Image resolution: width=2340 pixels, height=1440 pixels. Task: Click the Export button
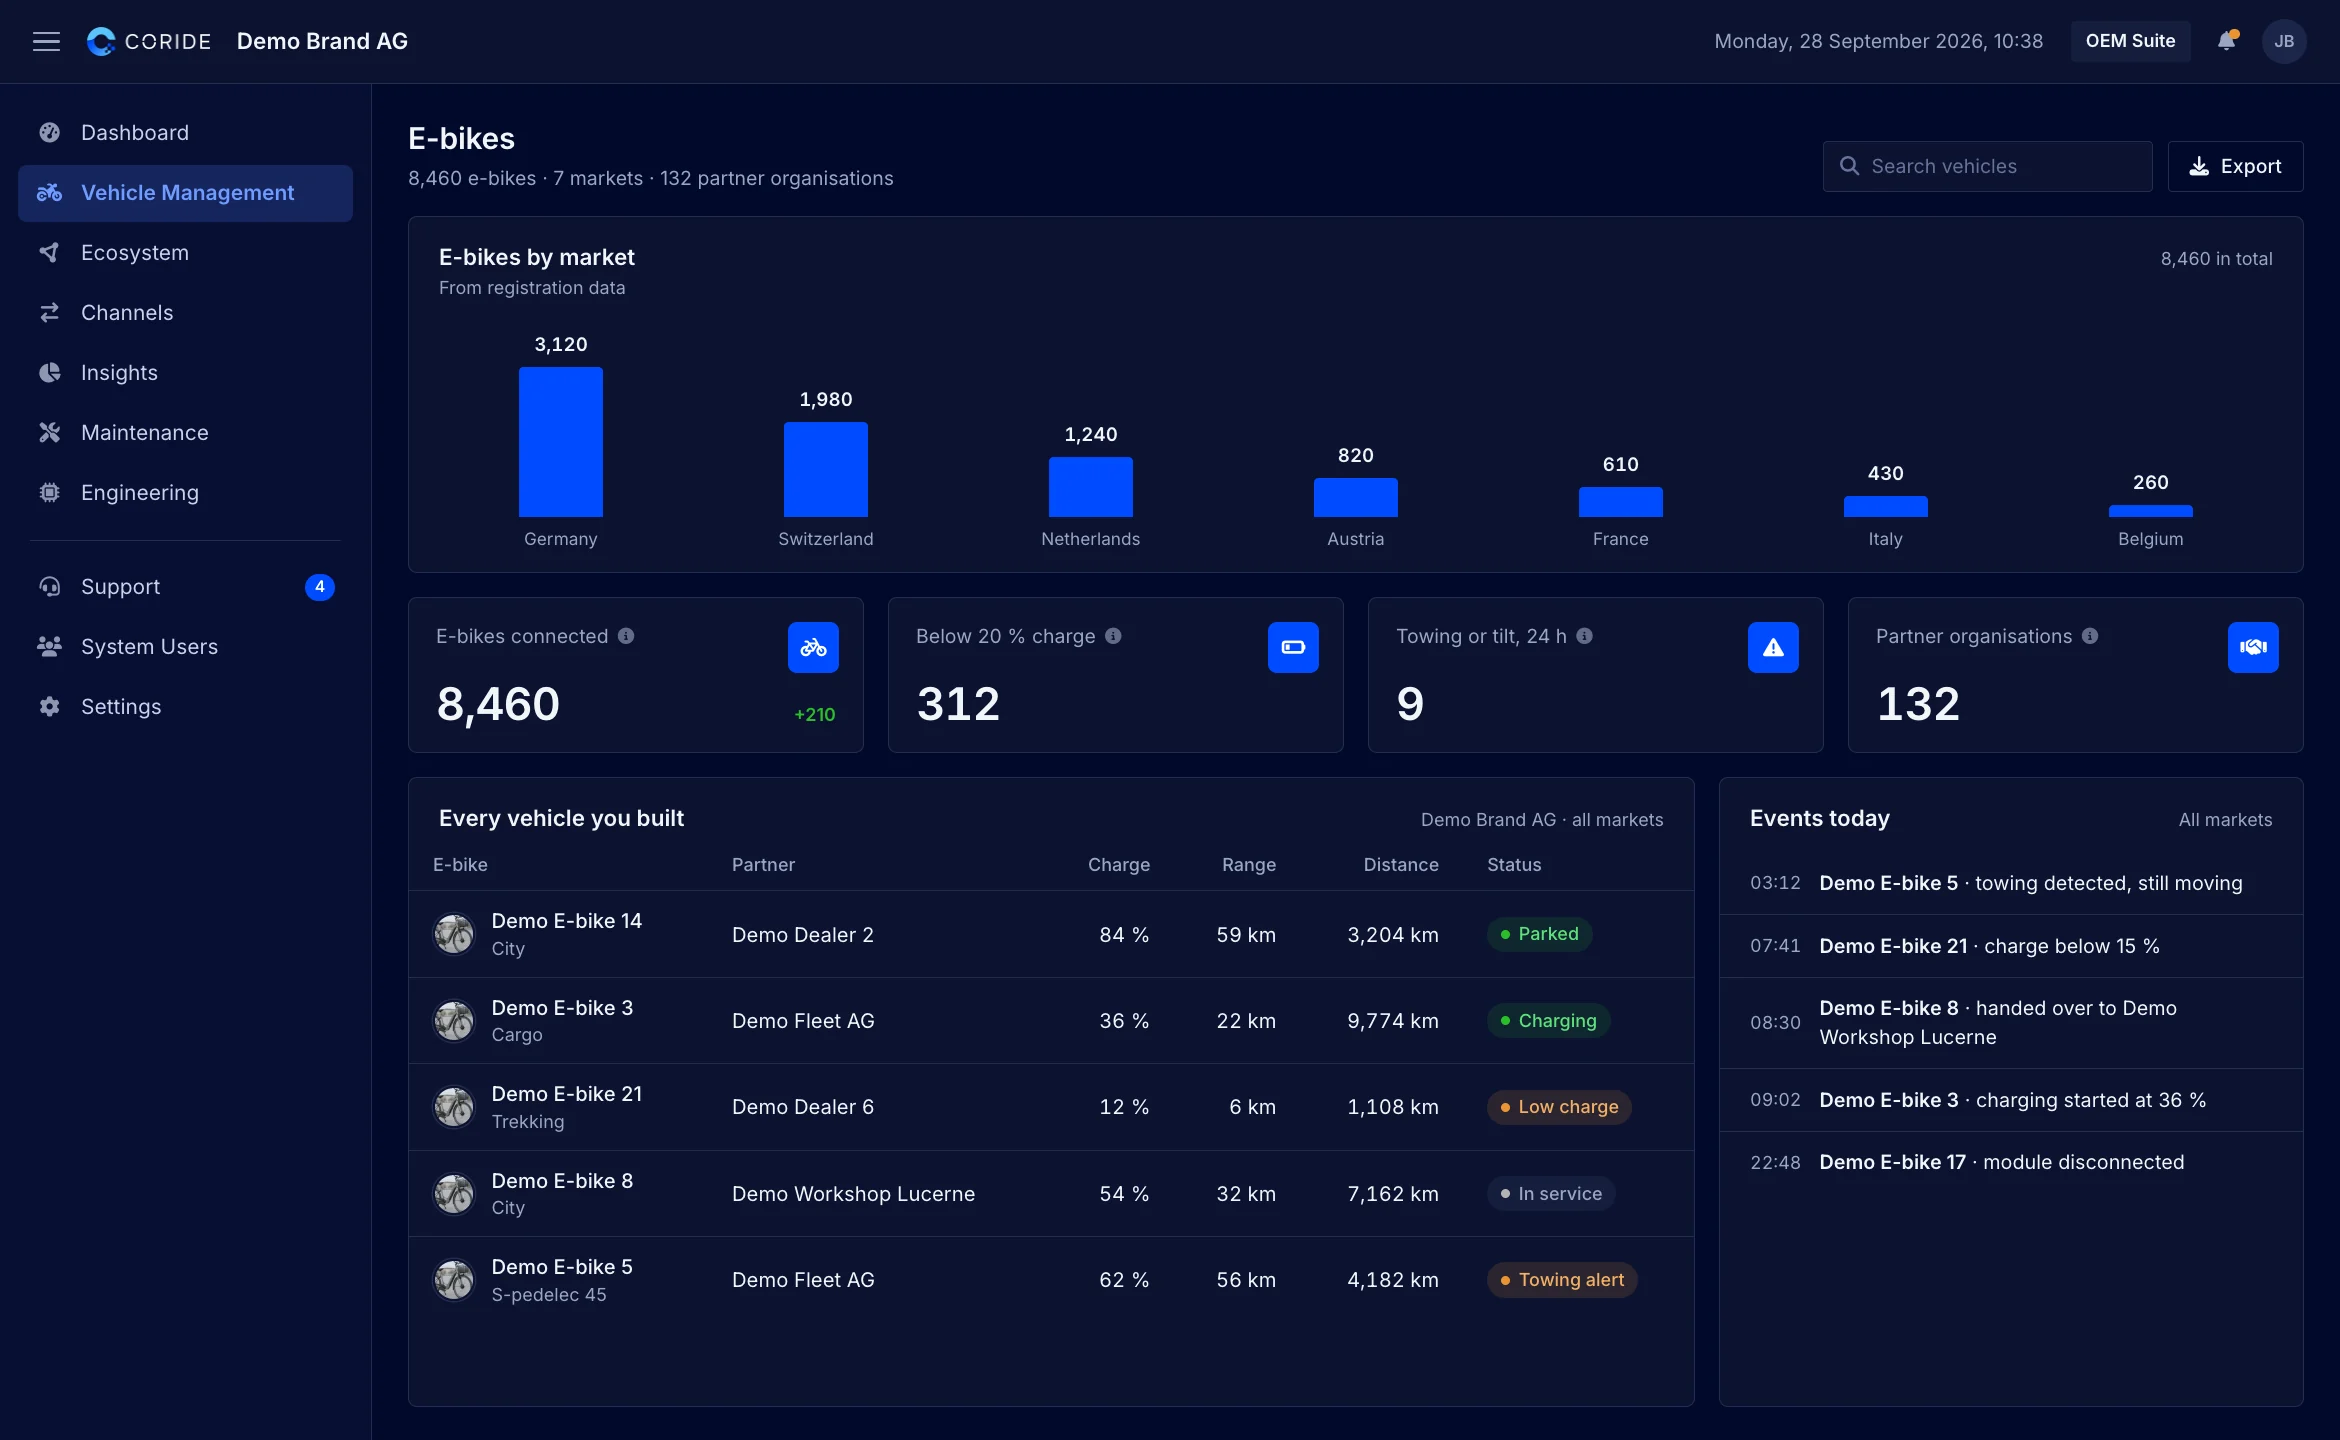pyautogui.click(x=2235, y=166)
